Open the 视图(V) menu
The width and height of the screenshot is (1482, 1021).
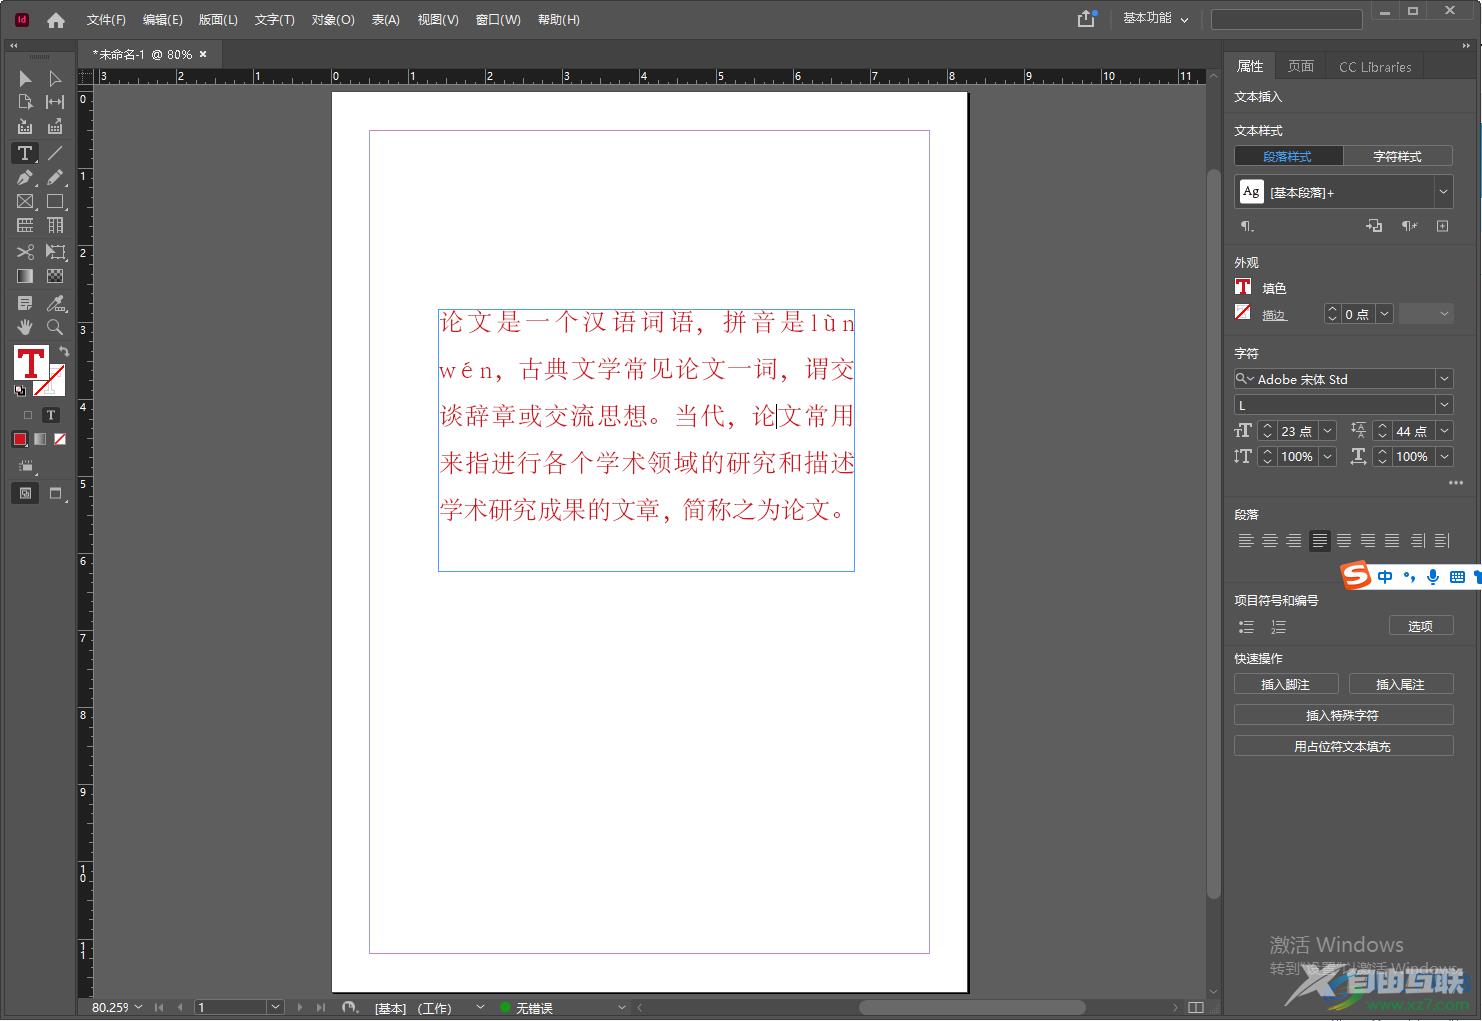click(x=438, y=20)
